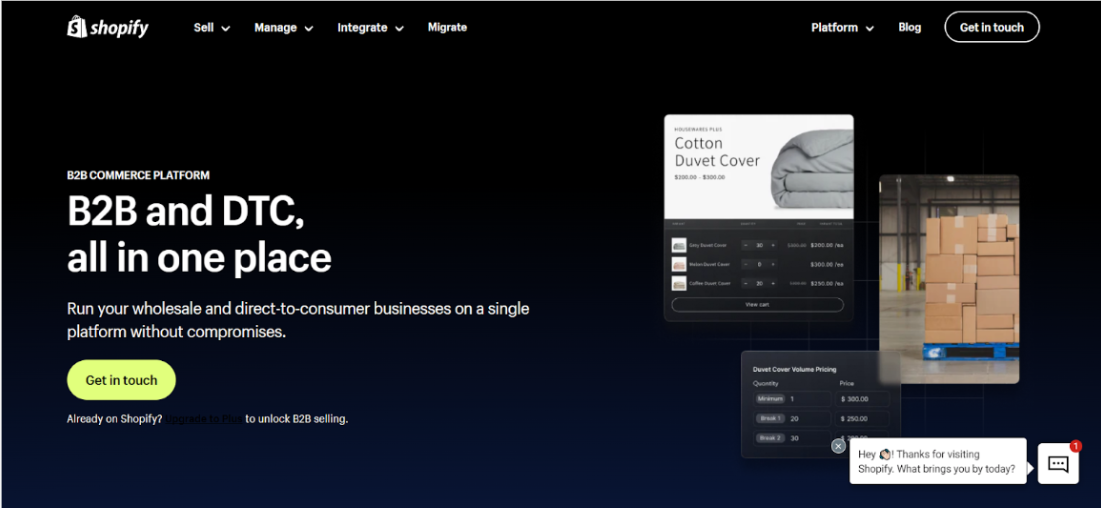The image size is (1101, 508).
Task: Expand the Platform menu
Action: click(843, 28)
